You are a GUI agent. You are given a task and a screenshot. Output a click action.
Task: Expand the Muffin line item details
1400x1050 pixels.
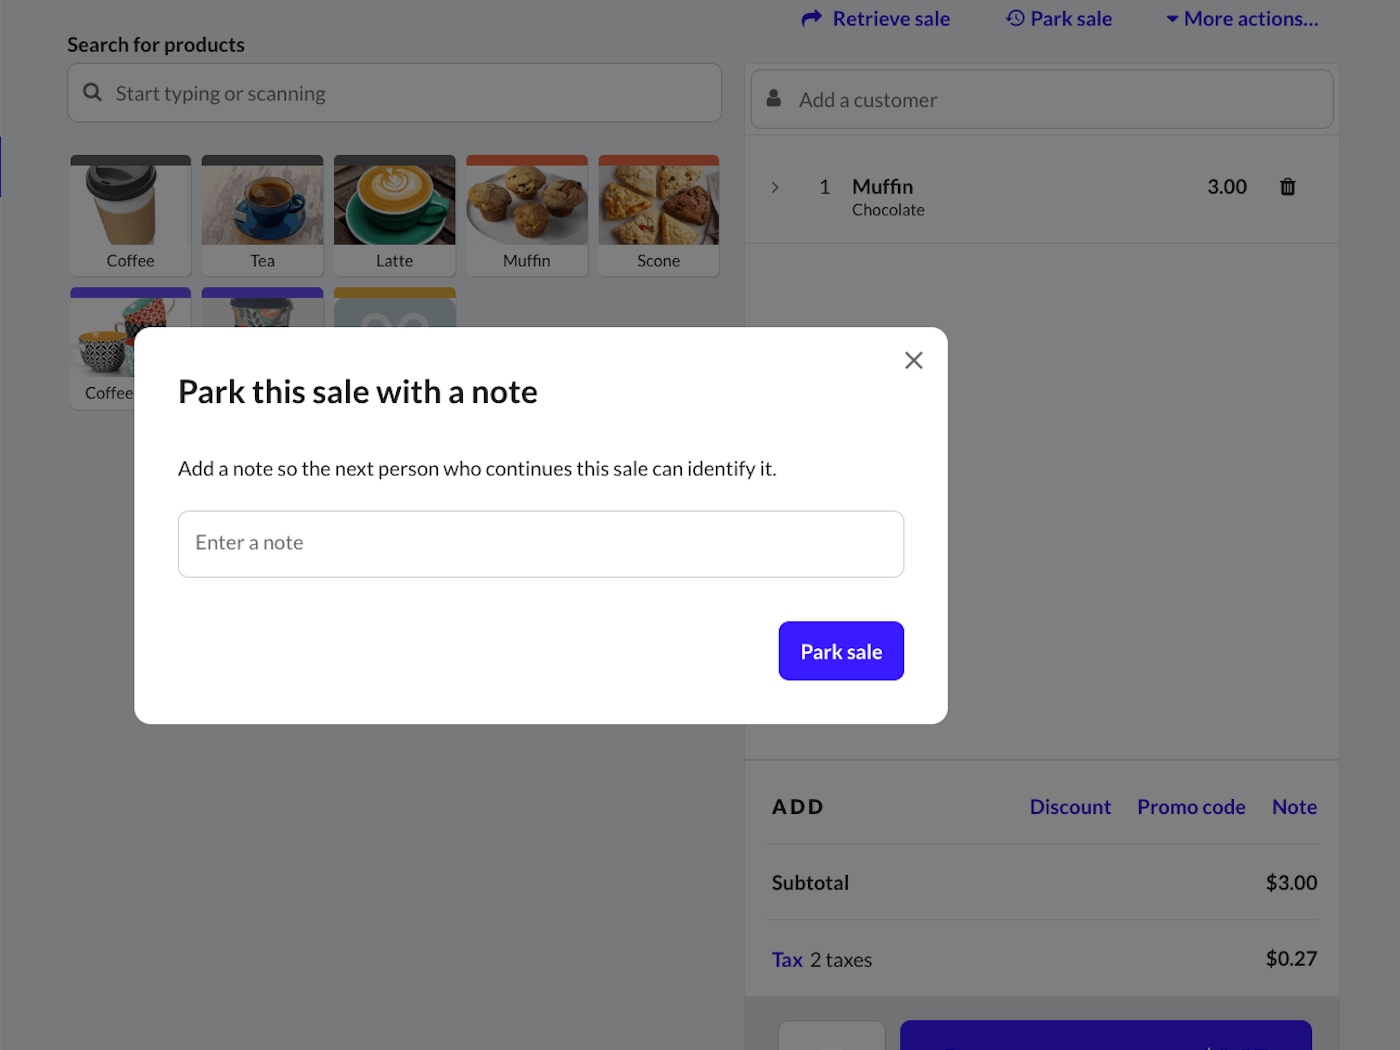tap(775, 187)
